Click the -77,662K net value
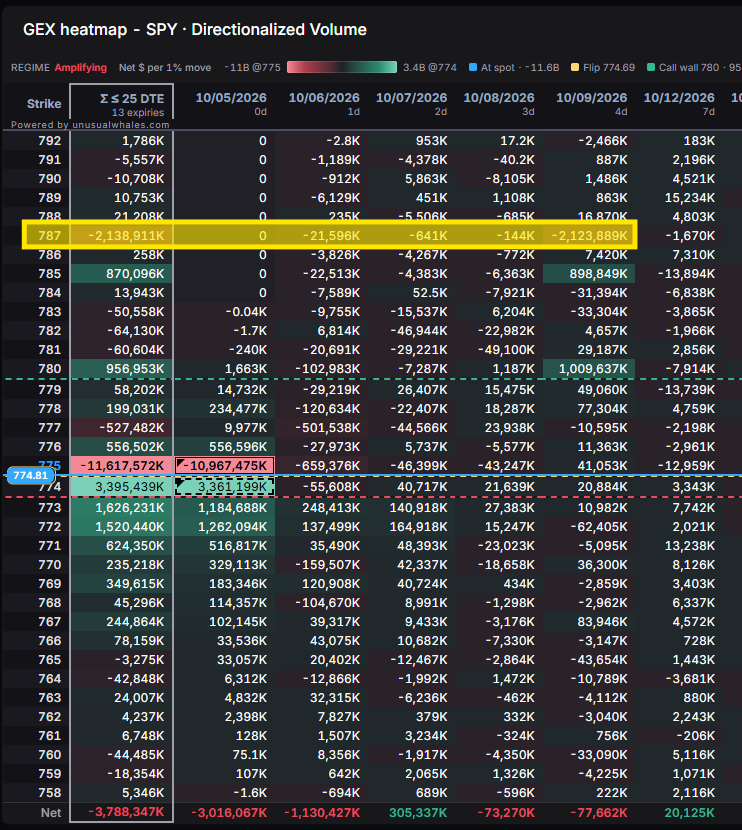The height and width of the screenshot is (830, 742). pos(599,813)
